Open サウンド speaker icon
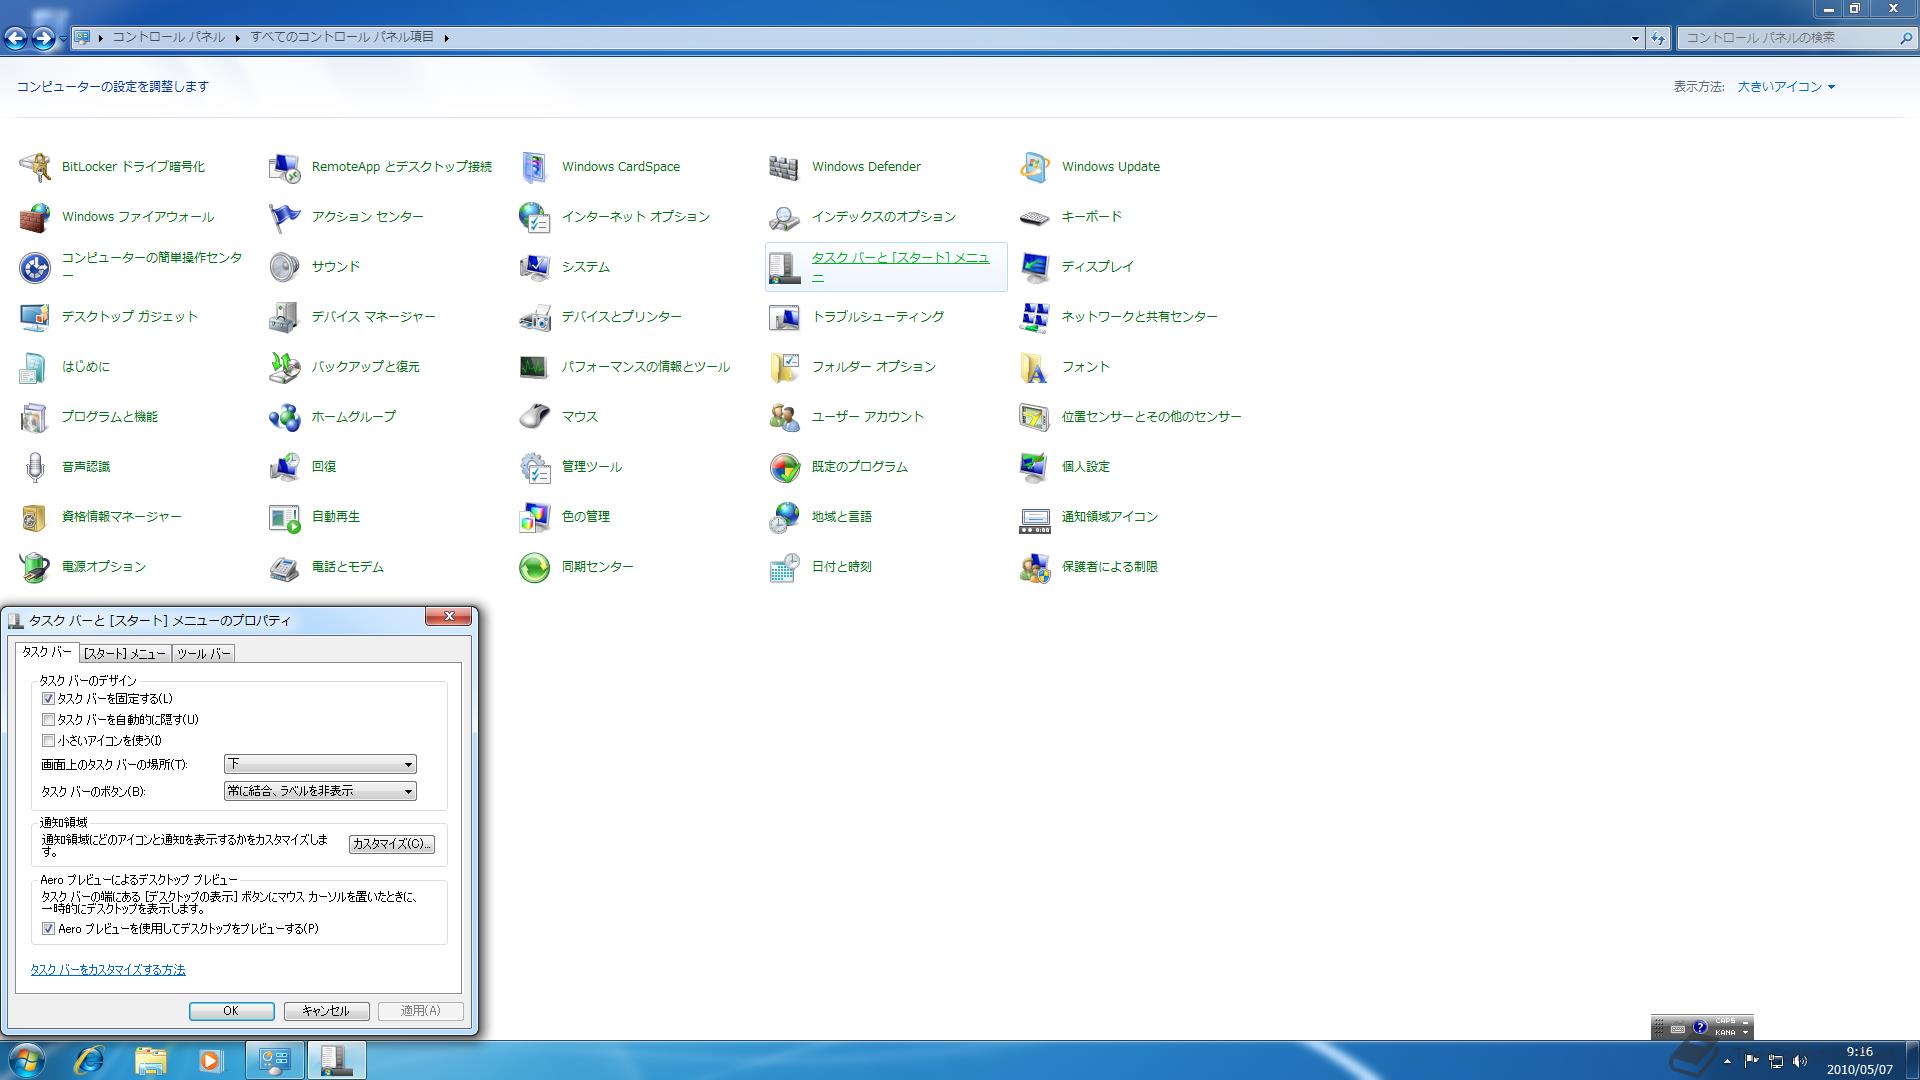The height and width of the screenshot is (1080, 1920). pos(285,267)
